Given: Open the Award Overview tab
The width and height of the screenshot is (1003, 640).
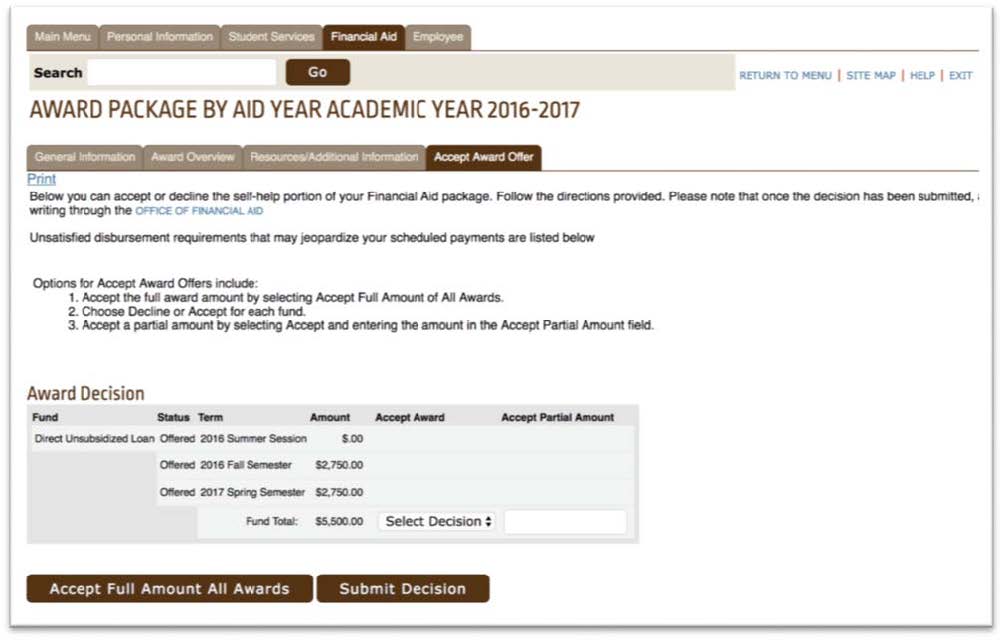Looking at the screenshot, I should (193, 157).
